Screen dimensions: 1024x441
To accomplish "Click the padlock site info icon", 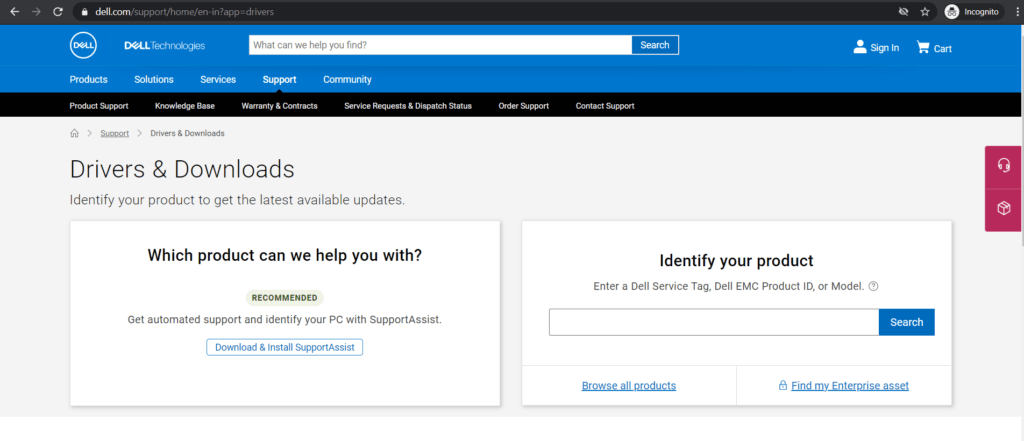I will pyautogui.click(x=84, y=12).
